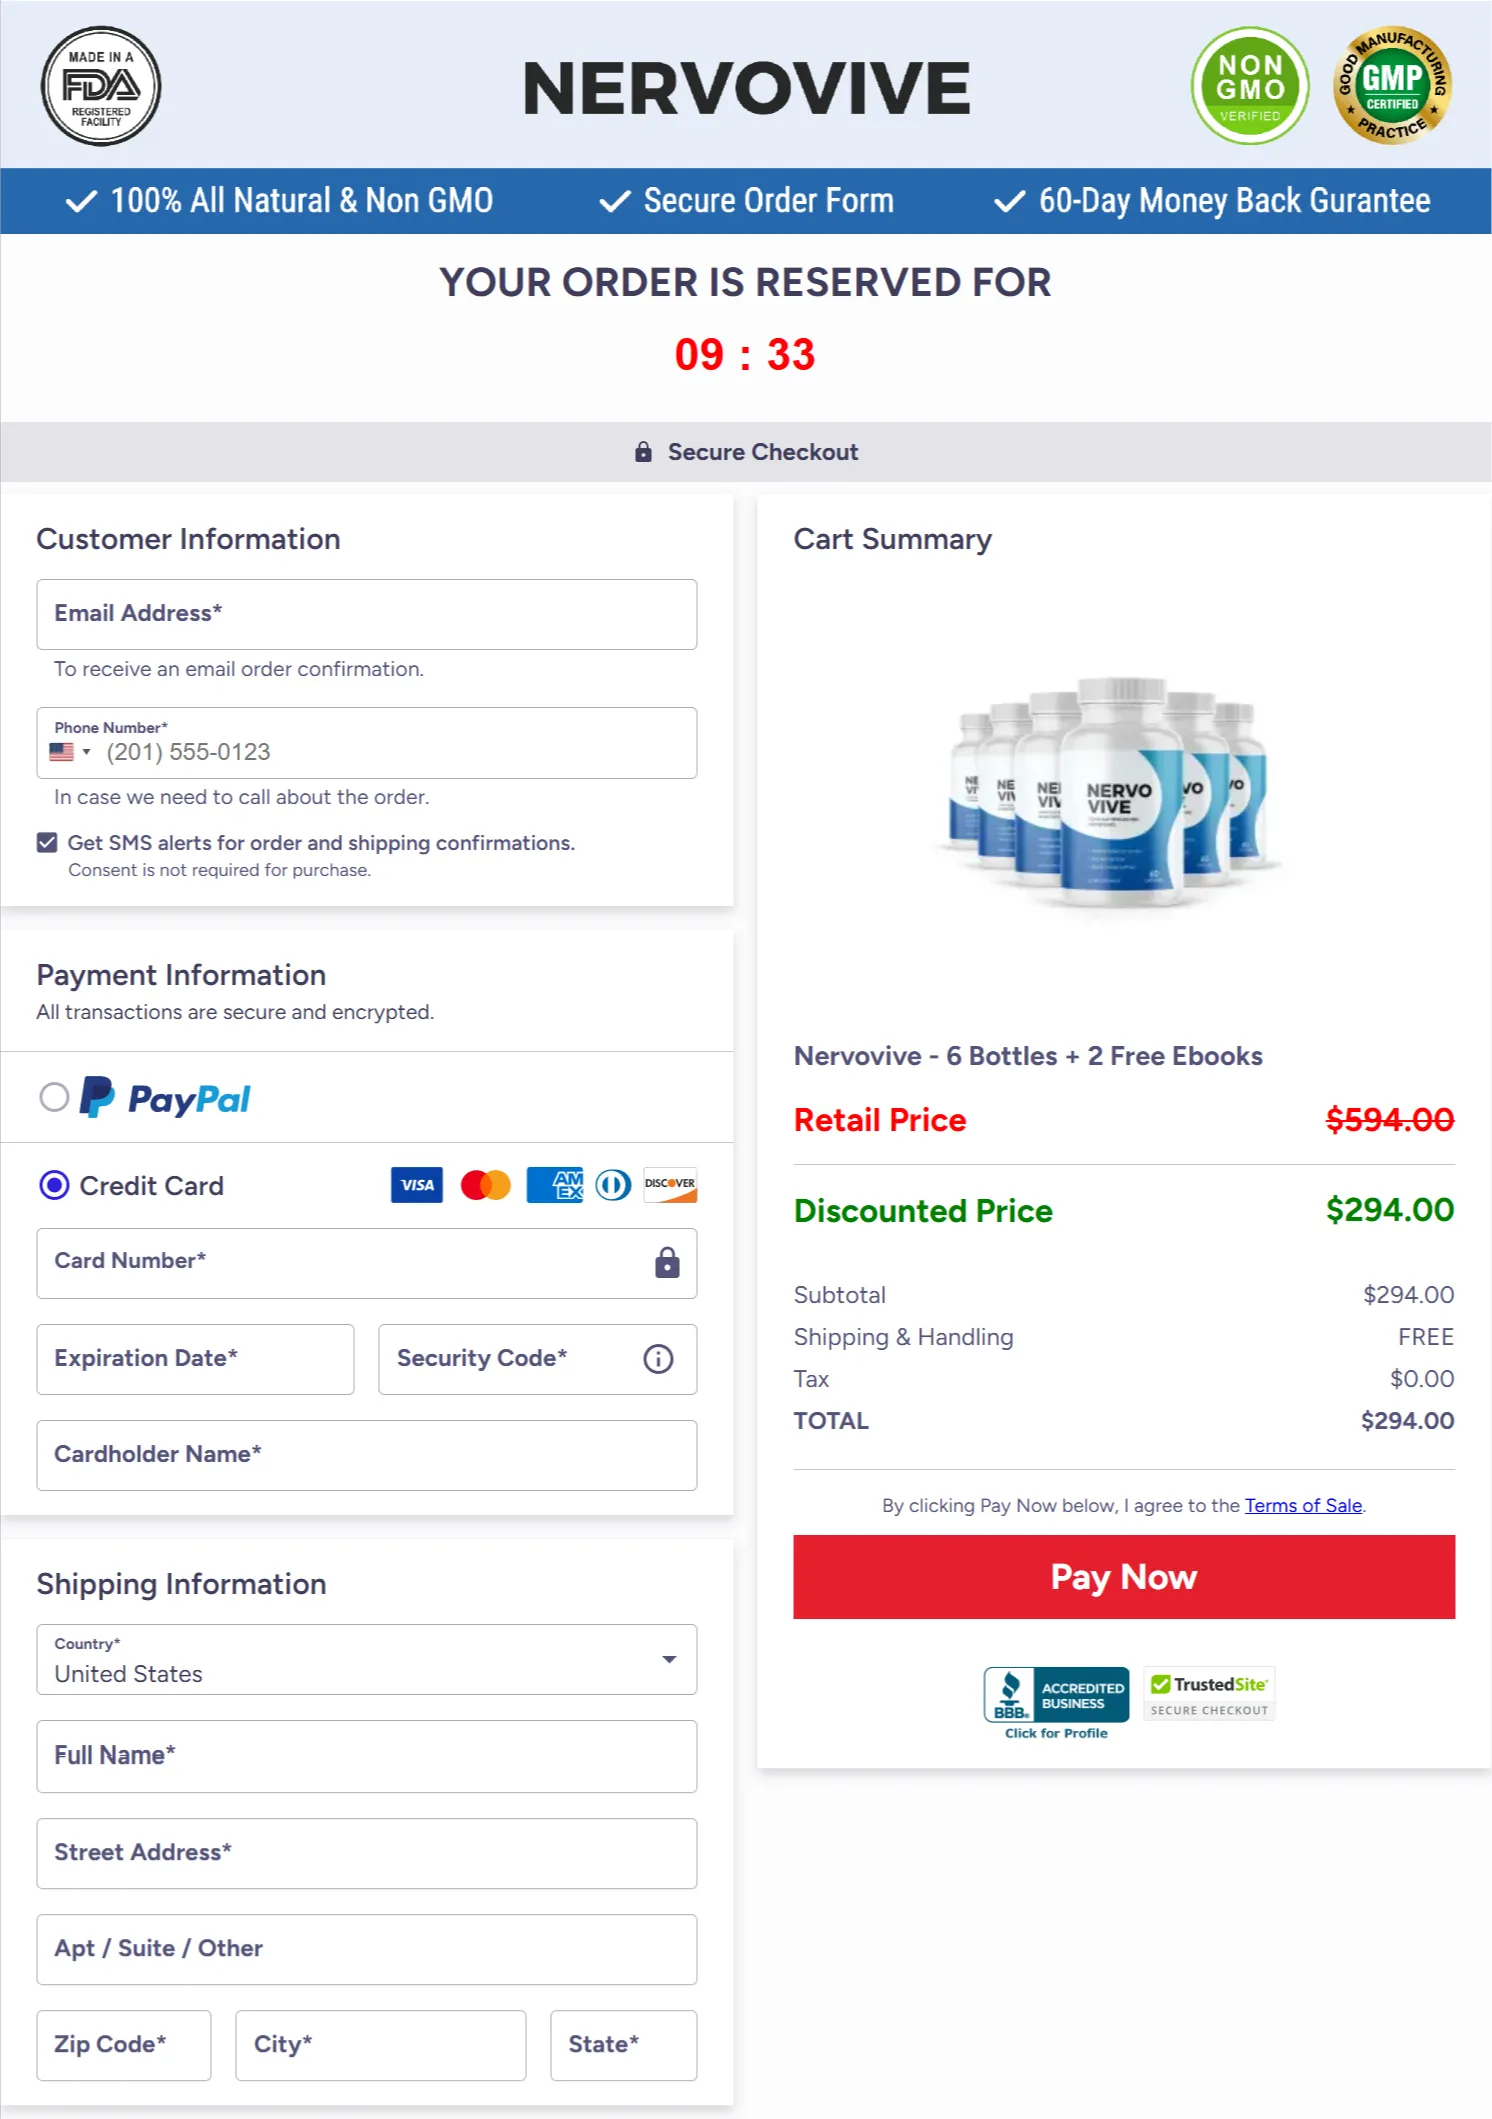Open the Country dropdown under Shipping Information

[x=668, y=1660]
